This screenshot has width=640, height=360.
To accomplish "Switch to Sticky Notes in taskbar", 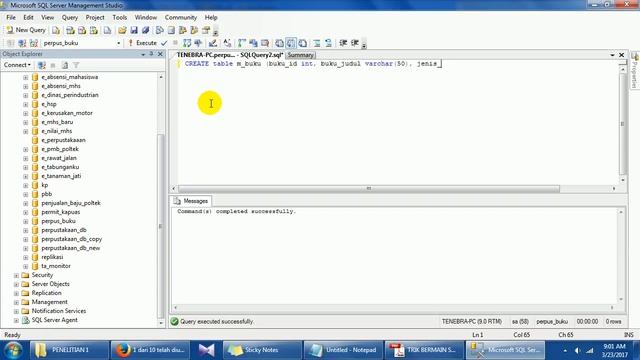I will point(261,350).
